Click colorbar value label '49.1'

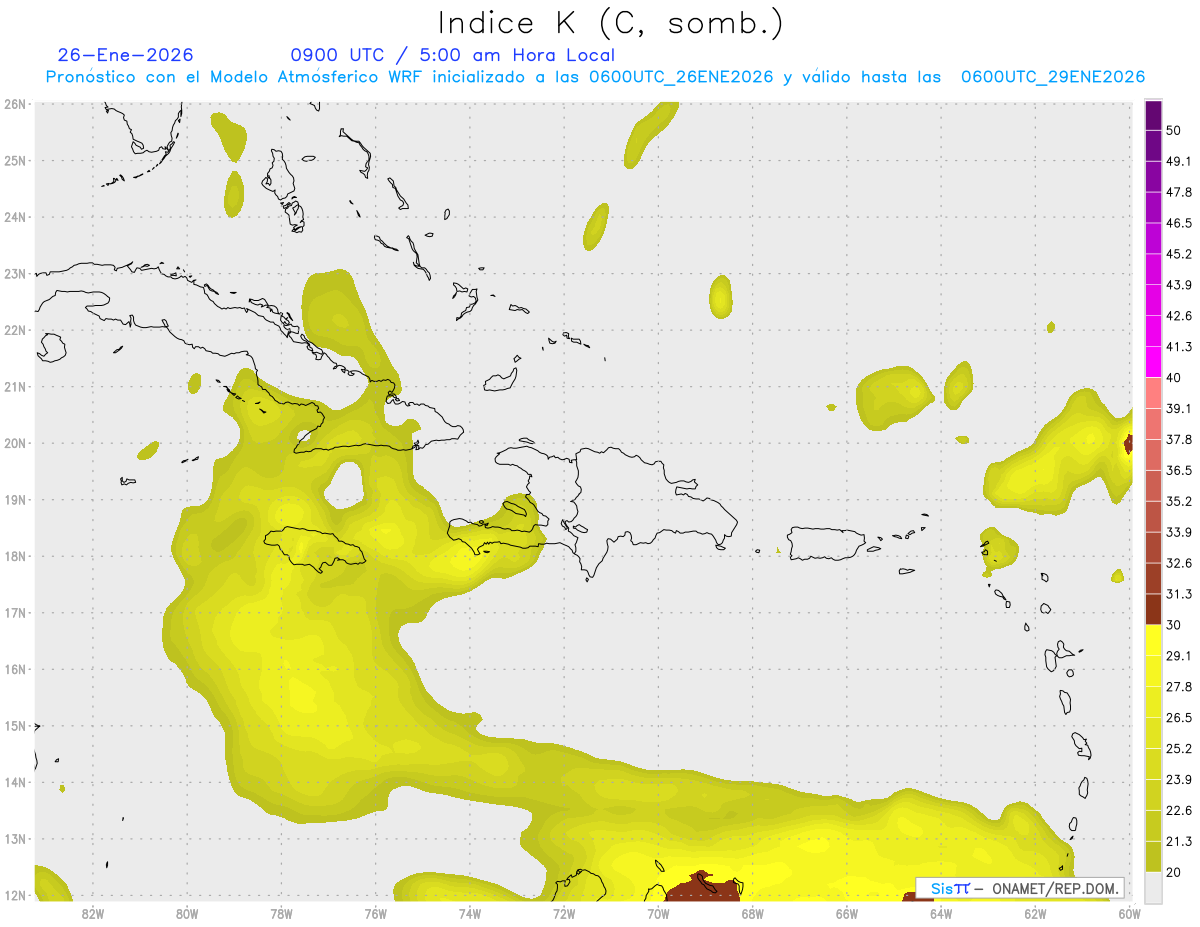1178,161
